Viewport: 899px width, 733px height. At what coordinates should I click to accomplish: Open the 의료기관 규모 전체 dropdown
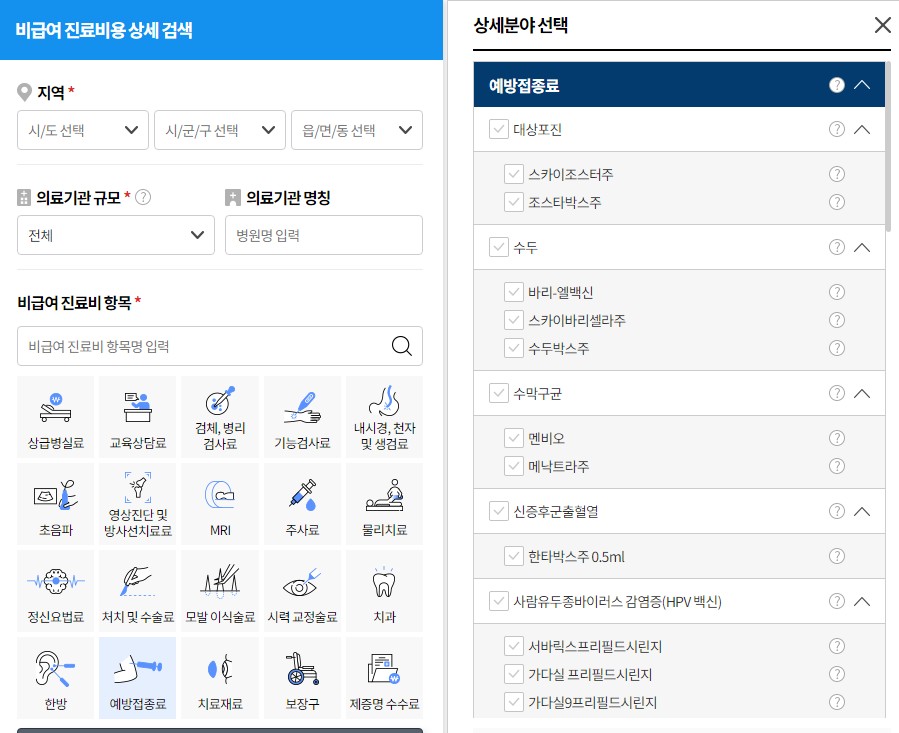pyautogui.click(x=116, y=235)
